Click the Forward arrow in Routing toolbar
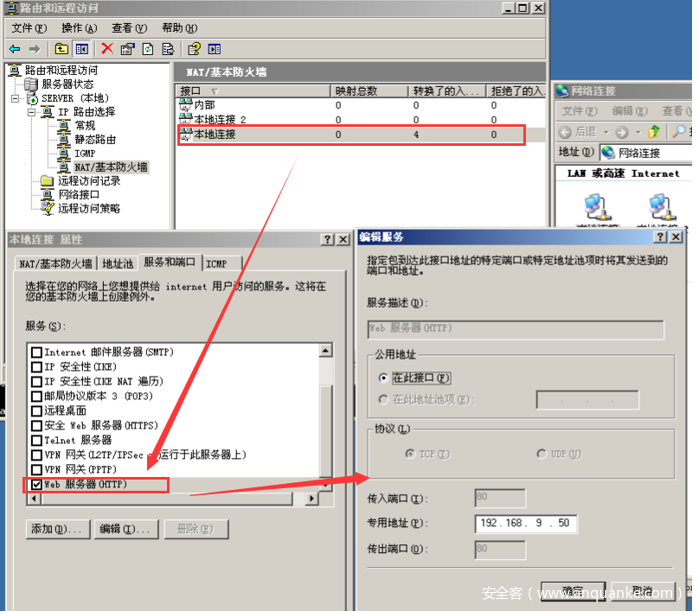 pyautogui.click(x=35, y=49)
